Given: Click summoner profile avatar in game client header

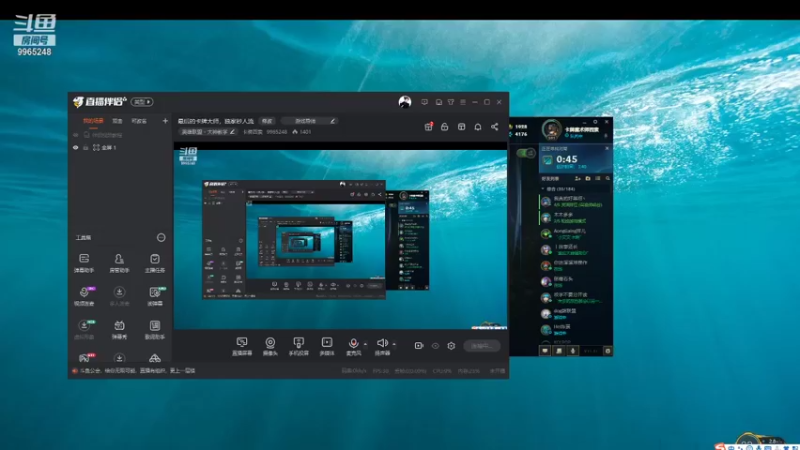Looking at the screenshot, I should [x=552, y=130].
